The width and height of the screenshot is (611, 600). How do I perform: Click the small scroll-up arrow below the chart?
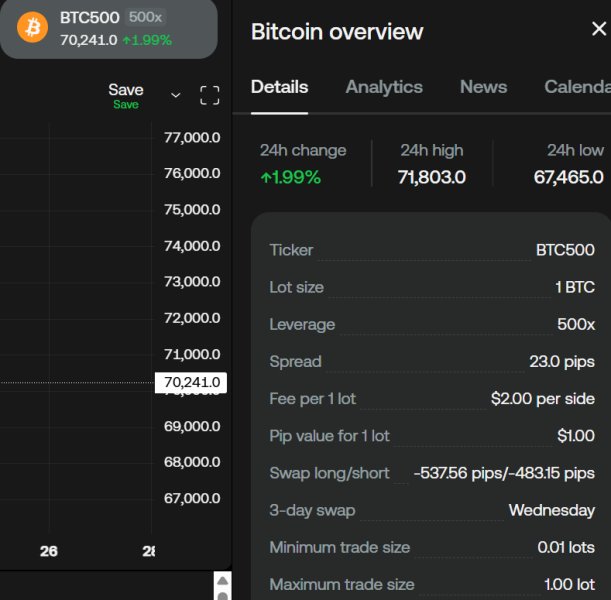pos(223,581)
